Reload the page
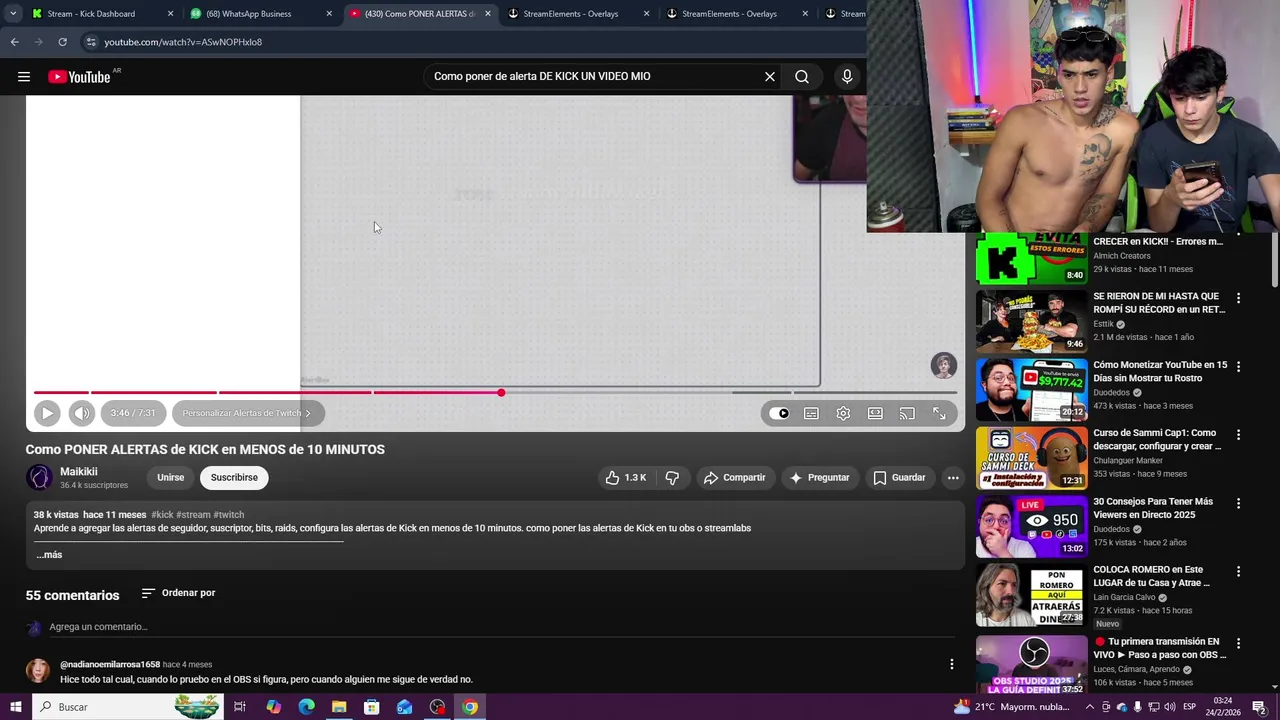The height and width of the screenshot is (720, 1280). click(x=62, y=42)
